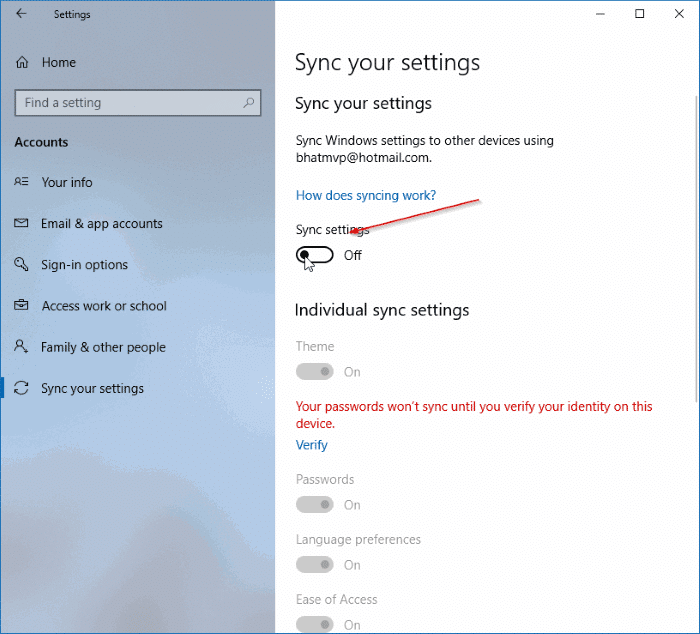Click the Find a setting search box
Viewport: 700px width, 634px height.
[x=138, y=103]
